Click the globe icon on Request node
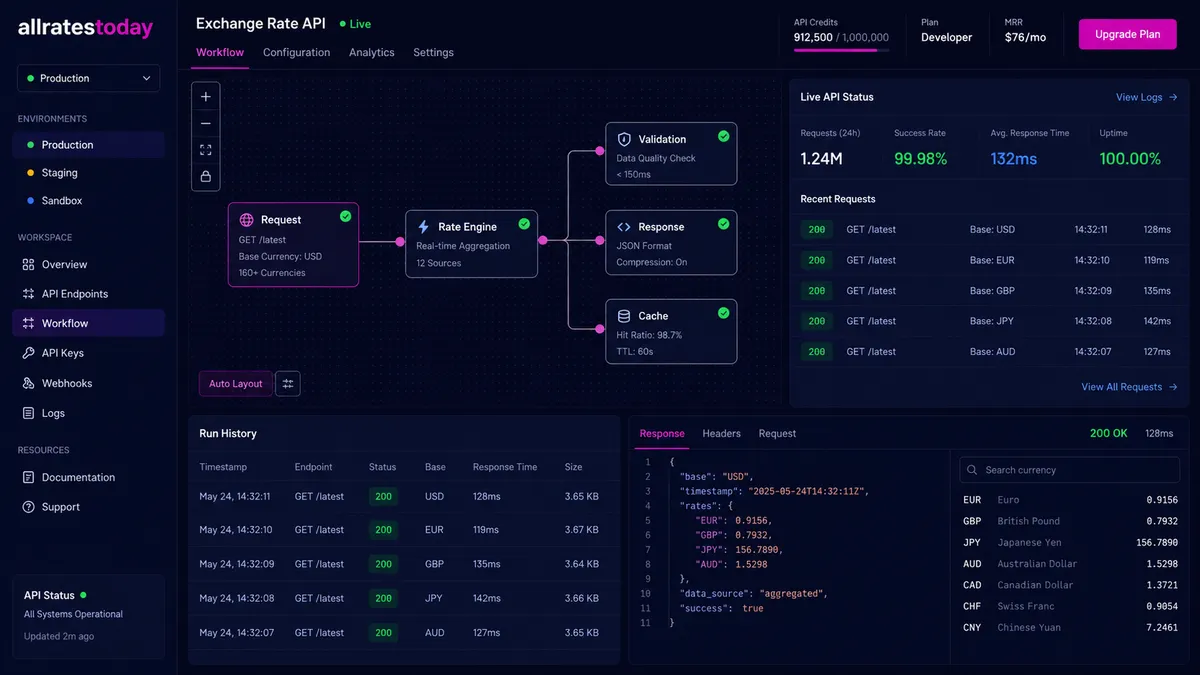The image size is (1200, 675). coord(247,220)
